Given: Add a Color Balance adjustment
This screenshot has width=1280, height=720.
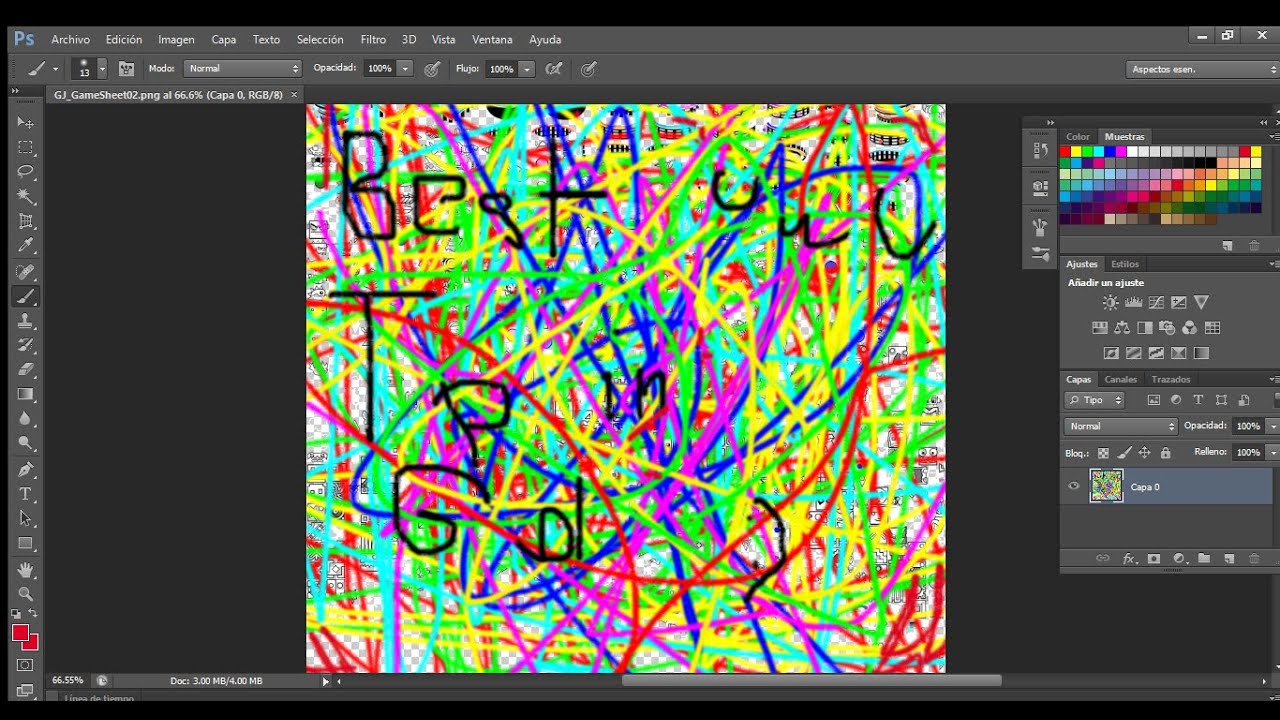Looking at the screenshot, I should tap(1122, 327).
